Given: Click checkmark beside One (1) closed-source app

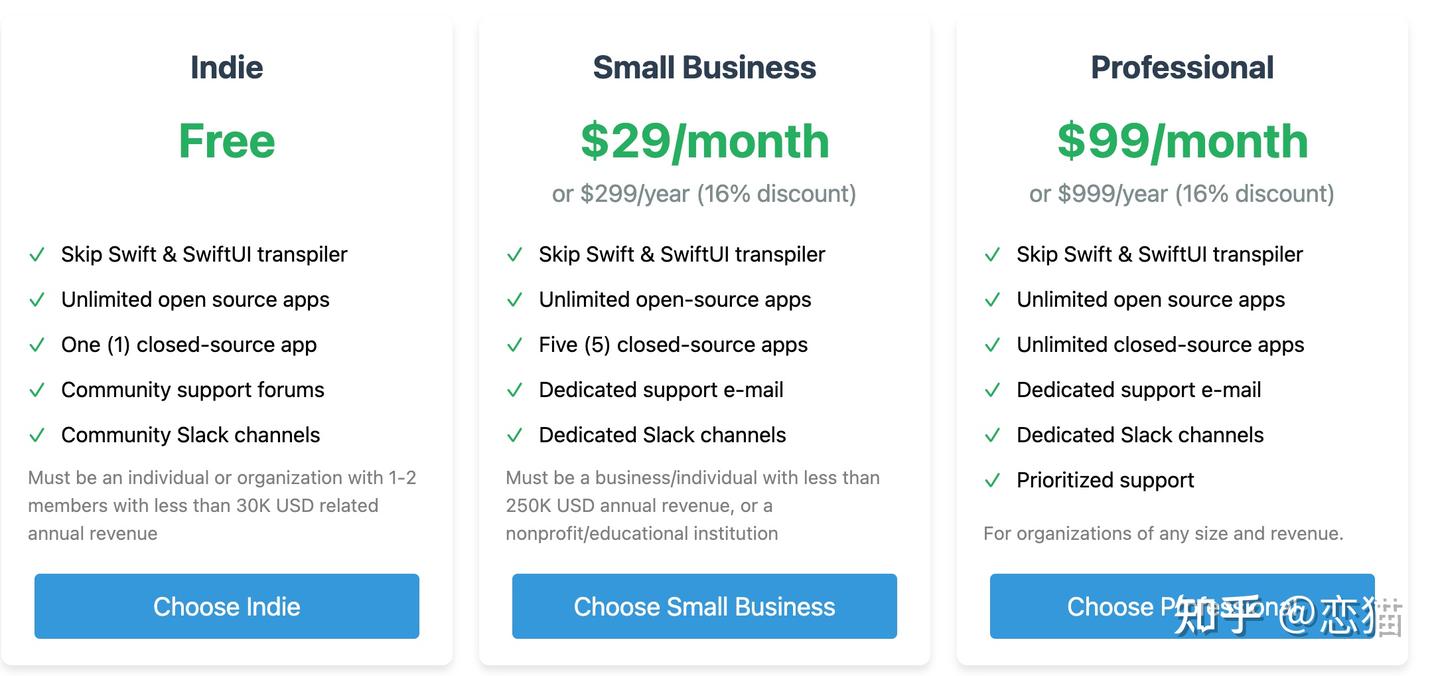Looking at the screenshot, I should pyautogui.click(x=37, y=345).
